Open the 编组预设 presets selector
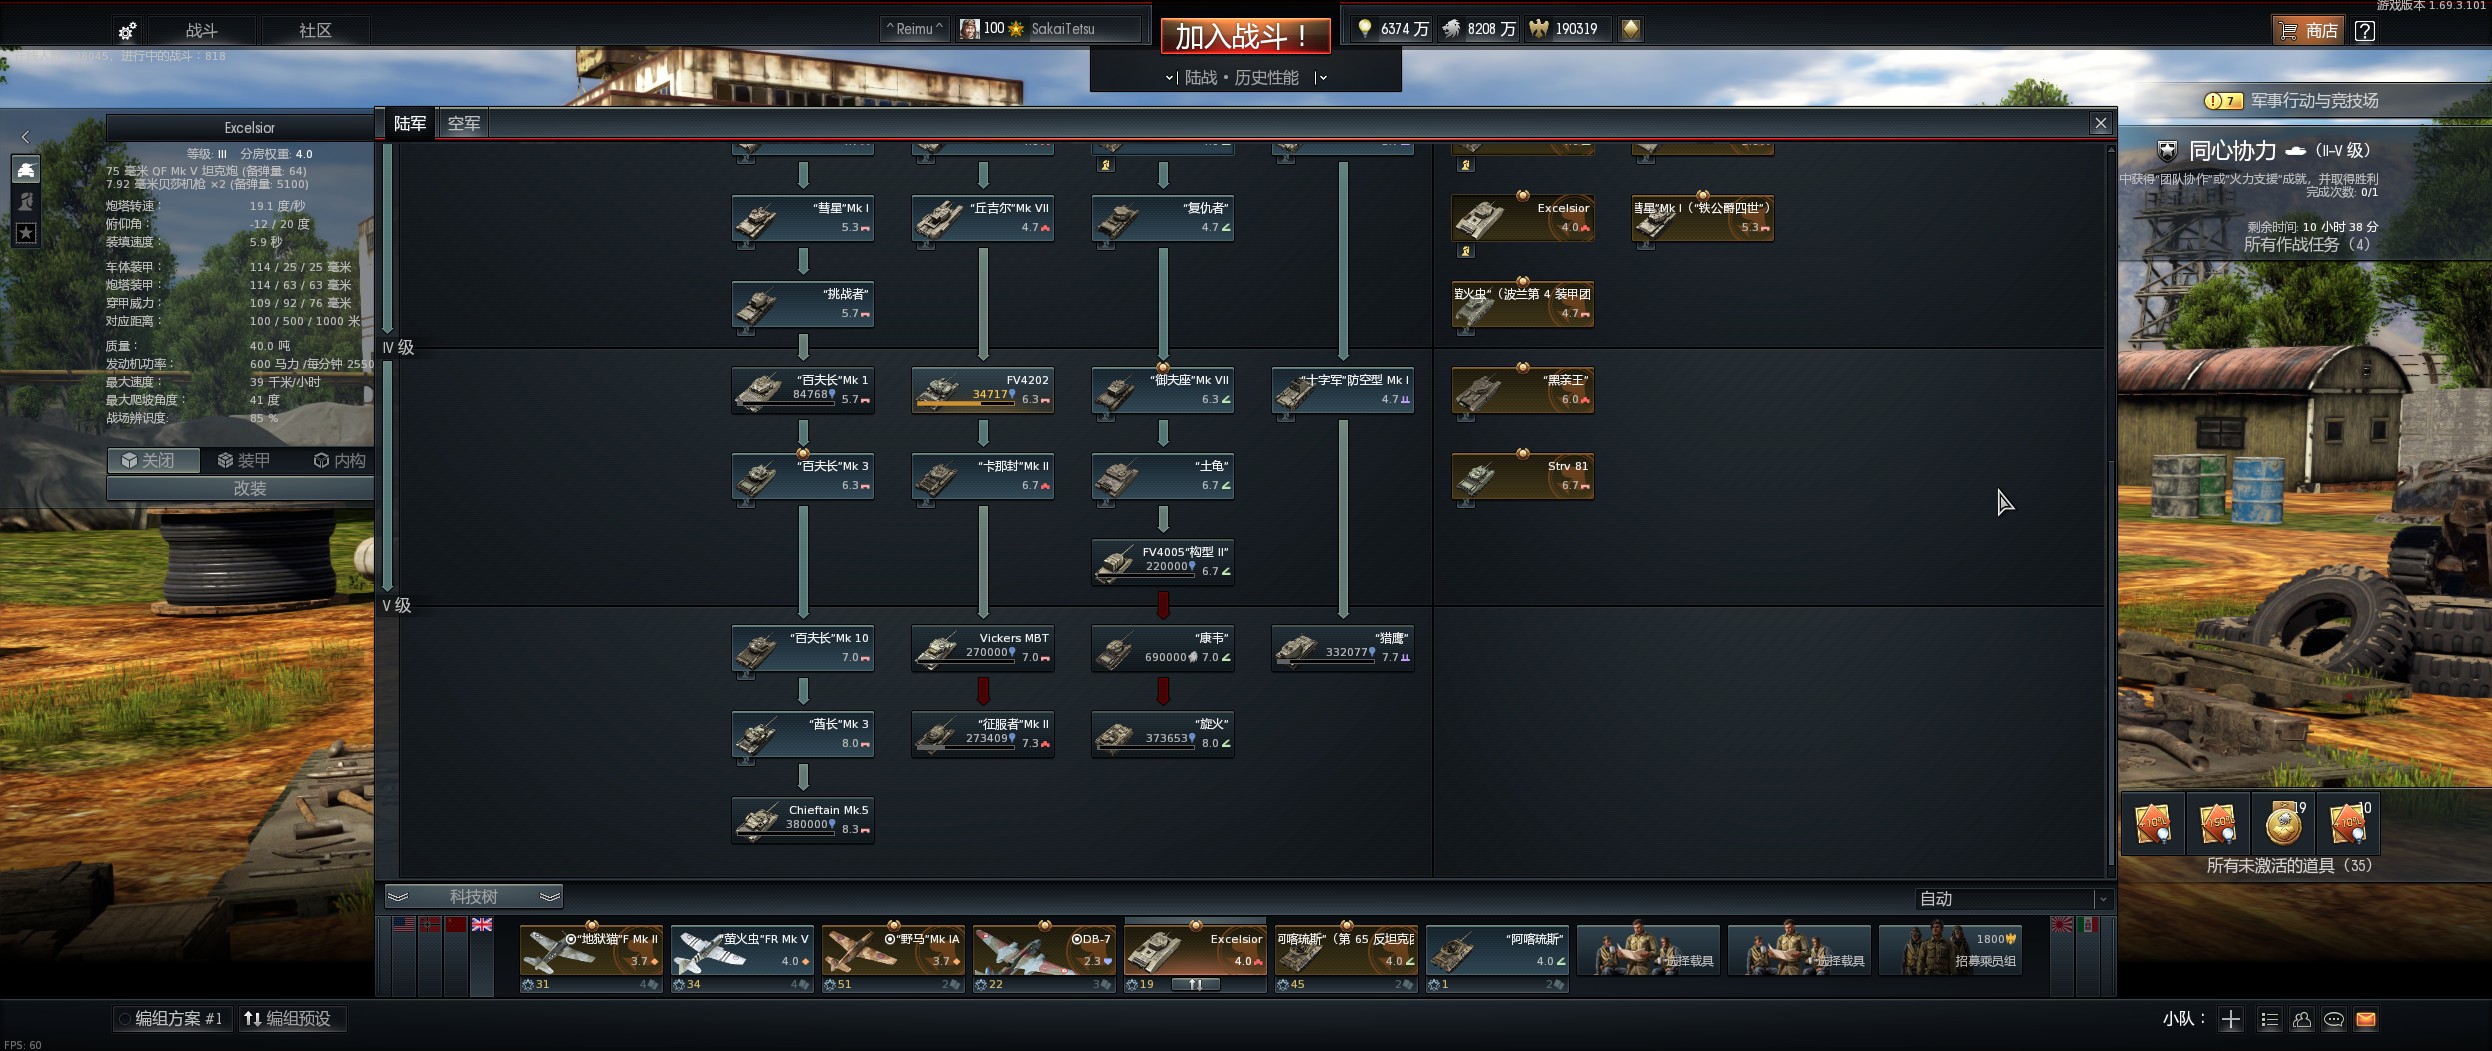 (292, 1019)
